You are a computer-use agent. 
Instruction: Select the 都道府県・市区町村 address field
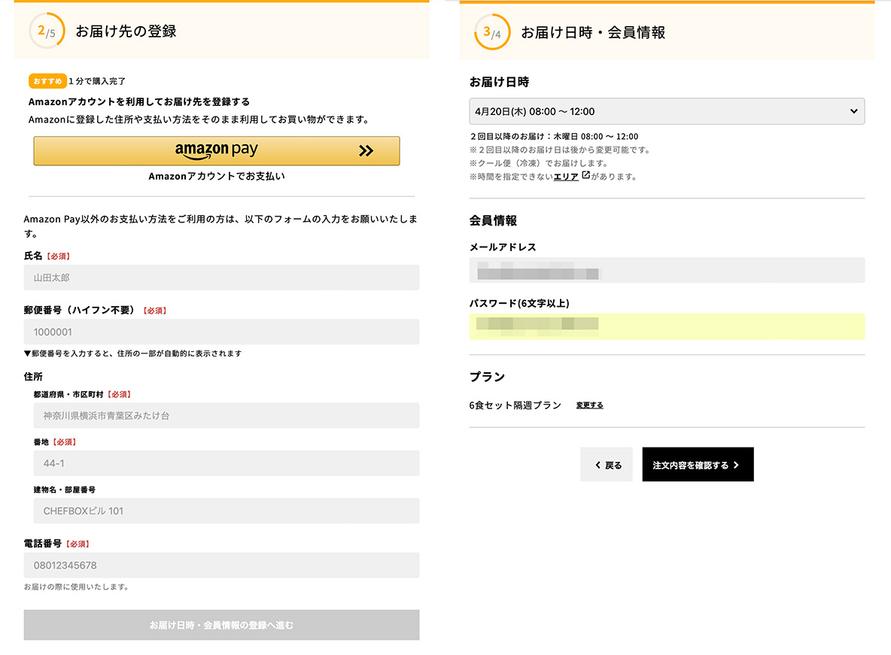226,415
